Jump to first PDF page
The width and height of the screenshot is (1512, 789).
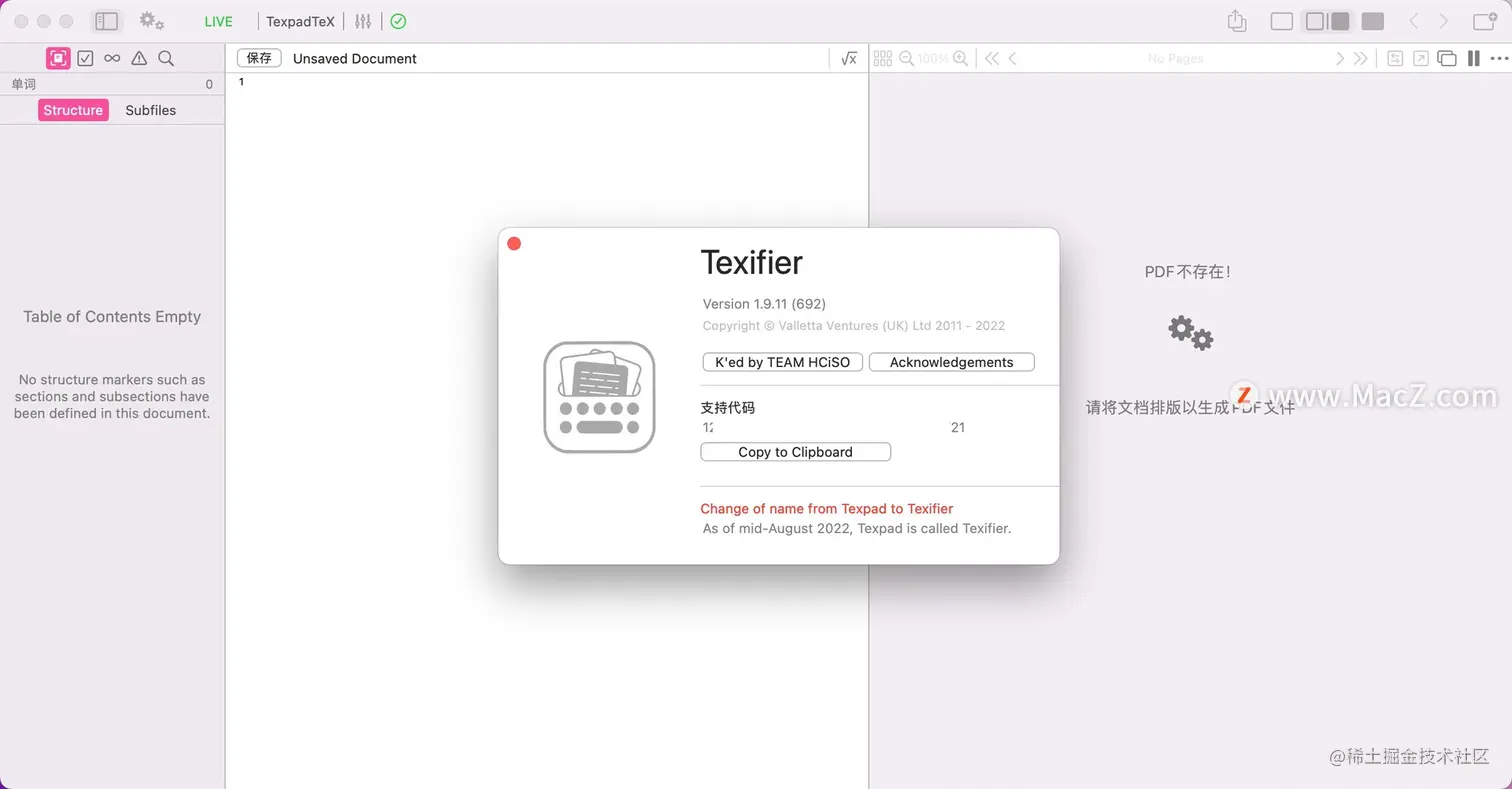click(x=992, y=58)
